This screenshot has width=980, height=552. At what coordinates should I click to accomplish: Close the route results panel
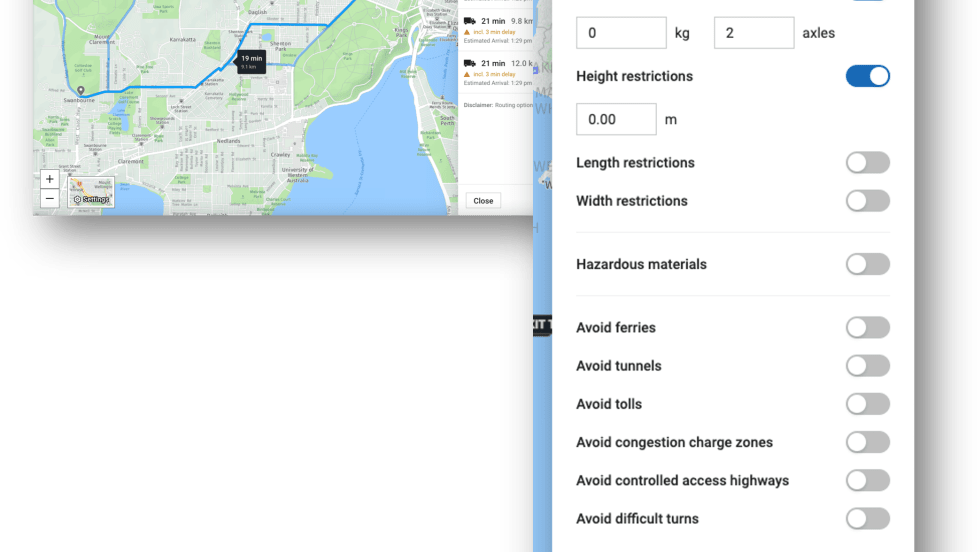(x=483, y=200)
